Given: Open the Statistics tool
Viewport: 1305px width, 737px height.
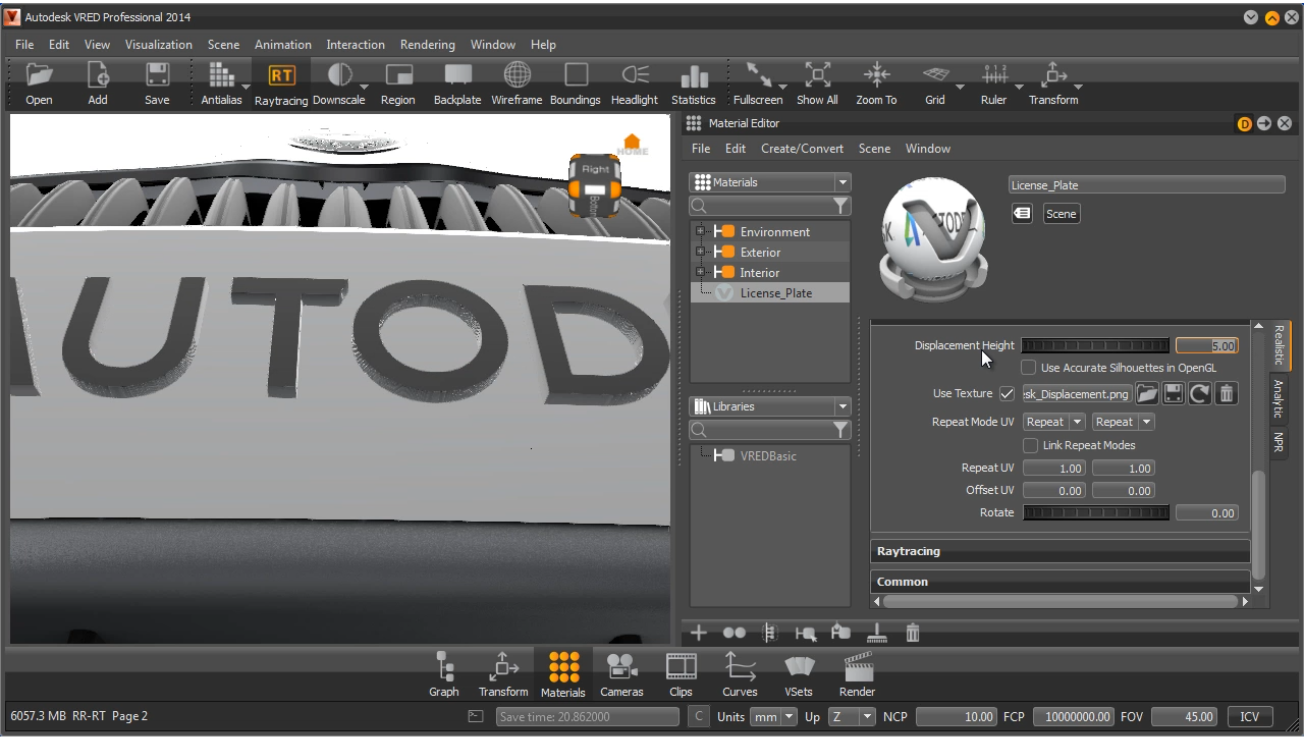Looking at the screenshot, I should point(694,76).
